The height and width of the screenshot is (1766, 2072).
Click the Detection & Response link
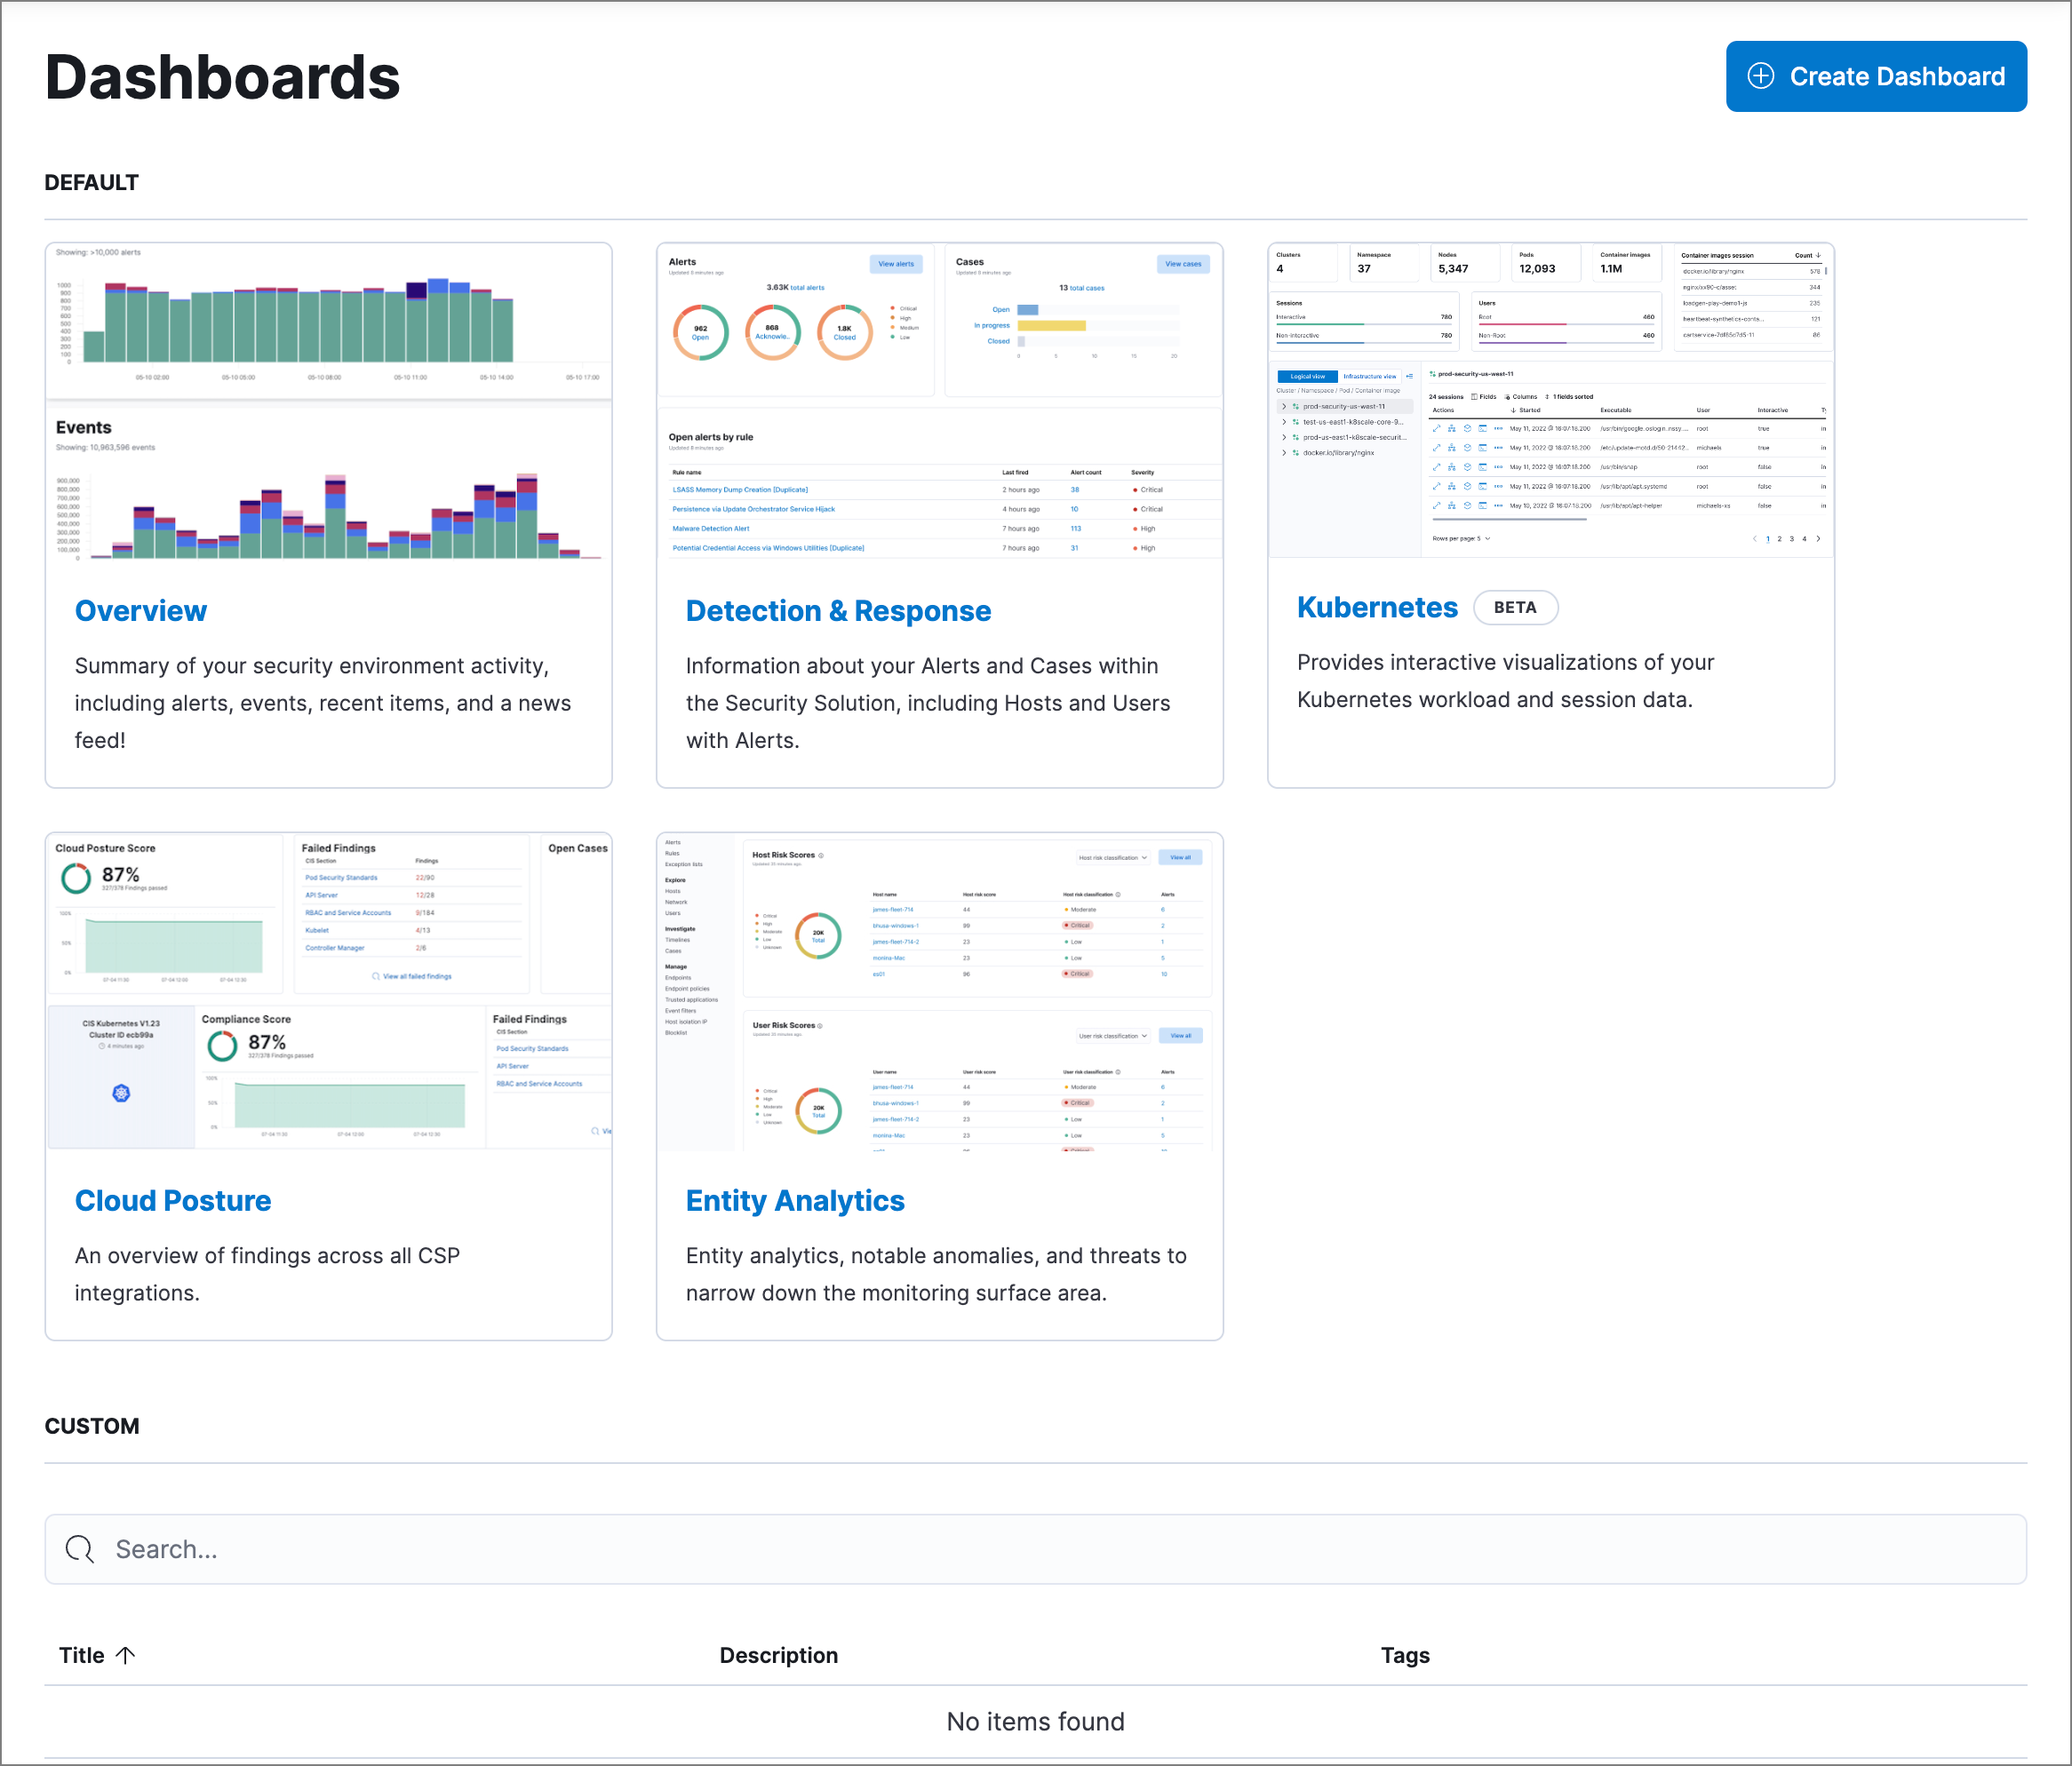pyautogui.click(x=839, y=609)
